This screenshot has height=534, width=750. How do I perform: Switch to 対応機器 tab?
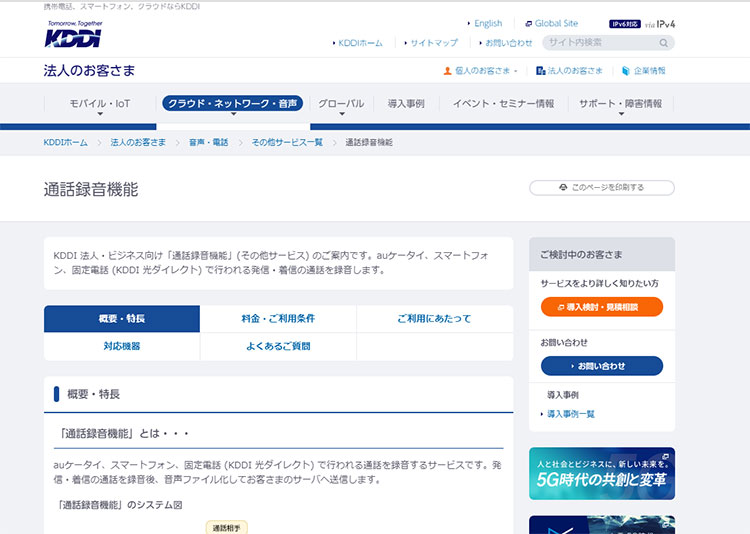point(121,346)
